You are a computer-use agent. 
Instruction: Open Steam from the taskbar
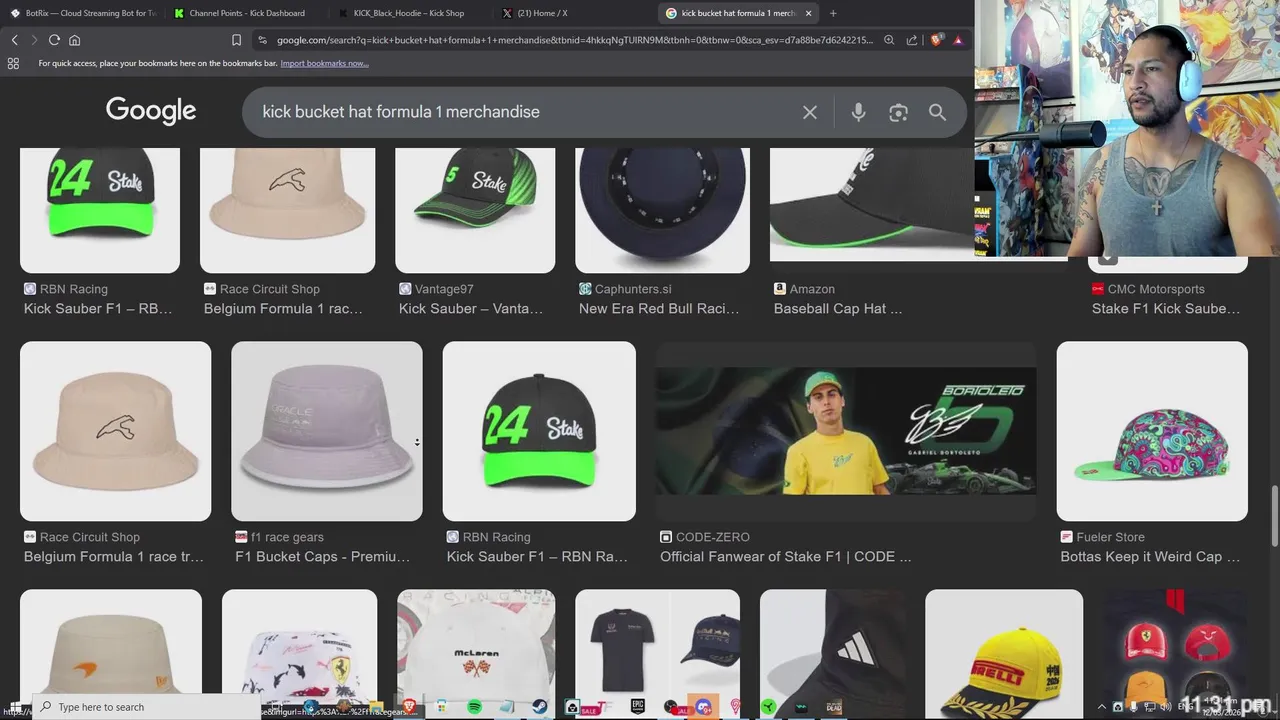tap(540, 707)
